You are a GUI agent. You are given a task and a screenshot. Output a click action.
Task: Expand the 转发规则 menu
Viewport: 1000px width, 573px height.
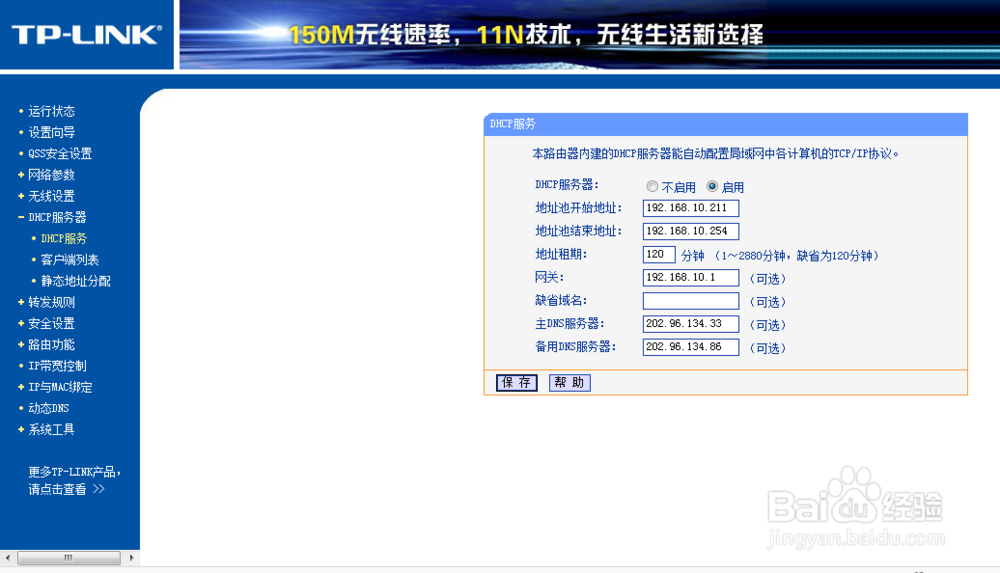click(52, 302)
